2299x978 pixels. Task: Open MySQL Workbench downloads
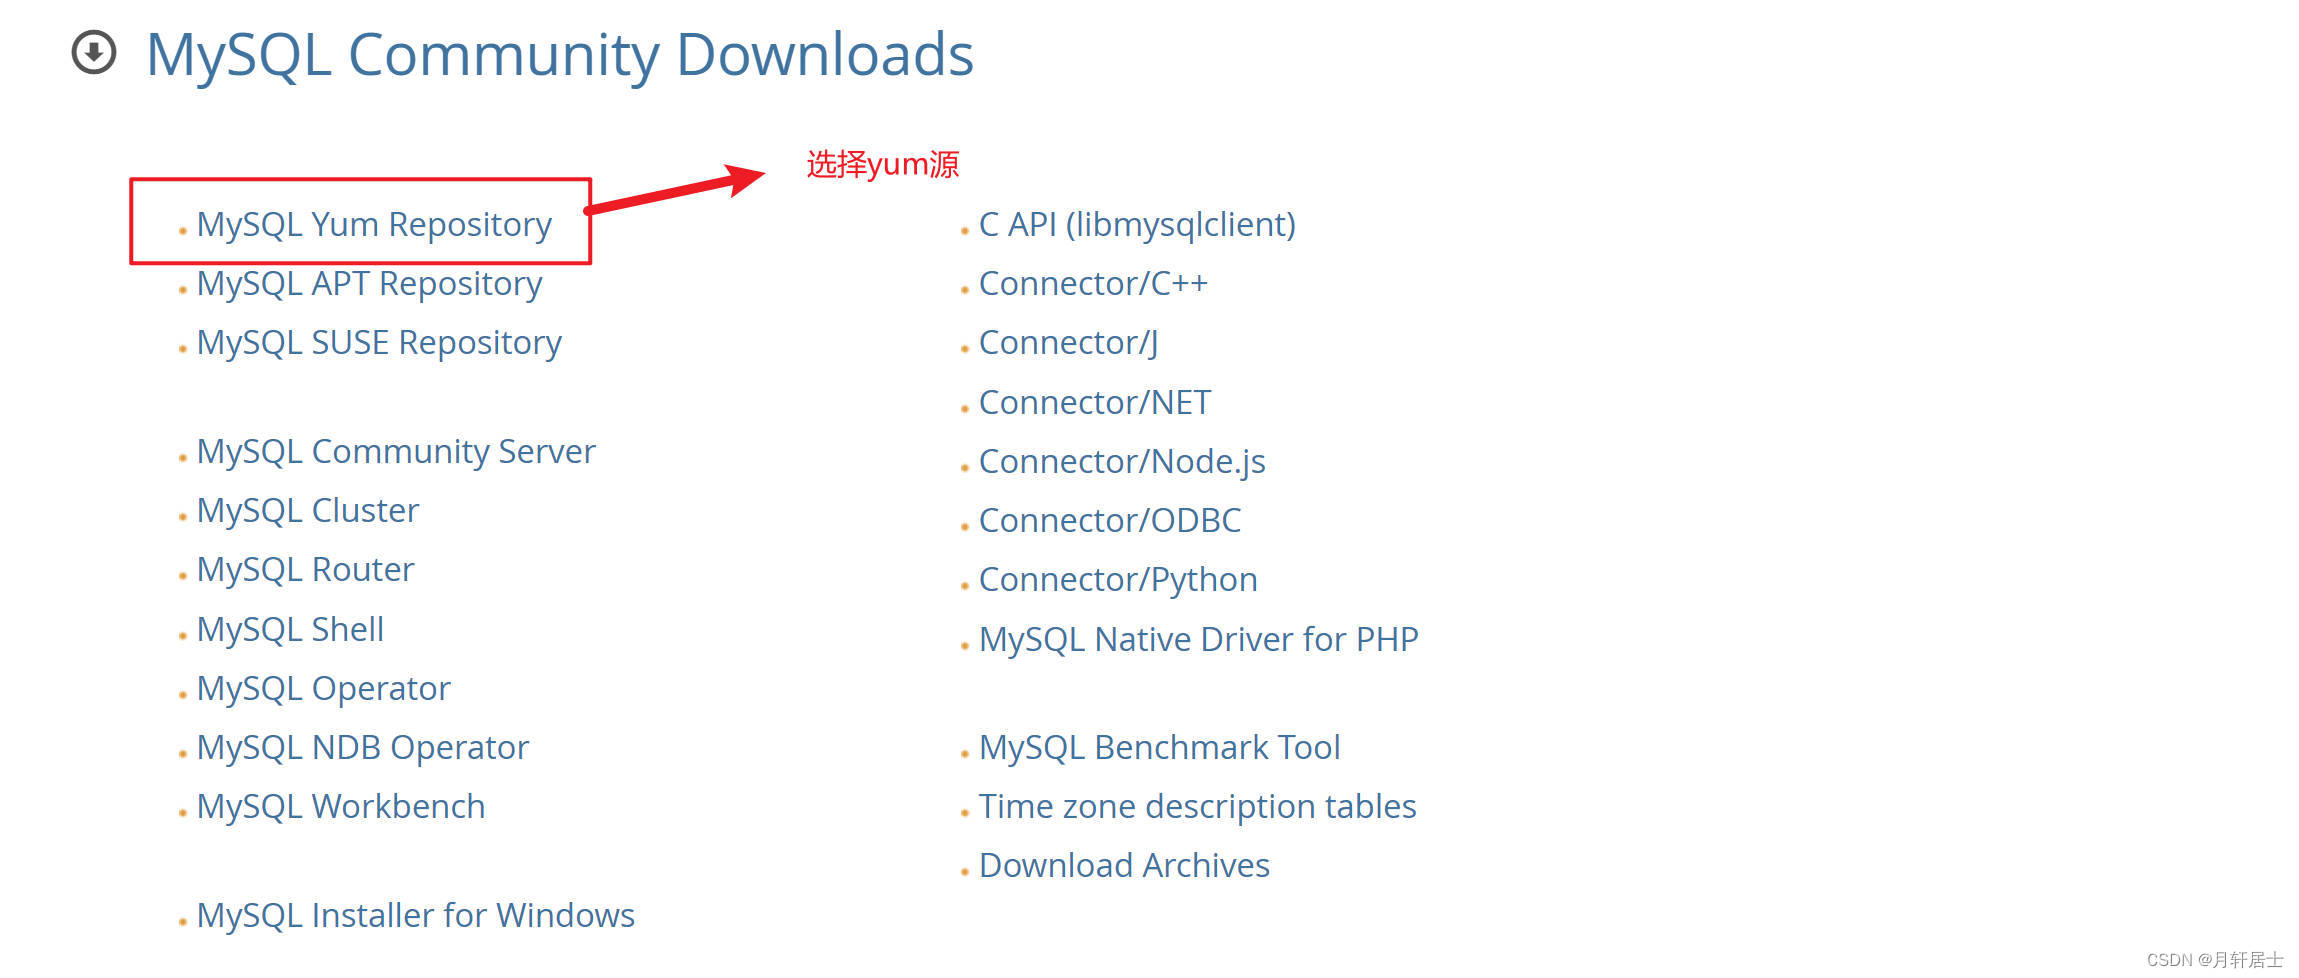click(341, 807)
